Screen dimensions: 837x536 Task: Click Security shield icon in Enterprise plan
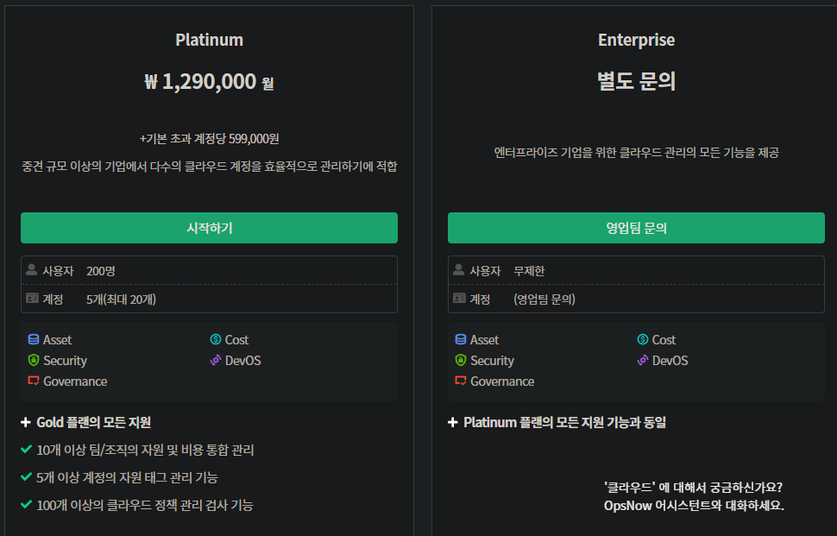pos(460,361)
